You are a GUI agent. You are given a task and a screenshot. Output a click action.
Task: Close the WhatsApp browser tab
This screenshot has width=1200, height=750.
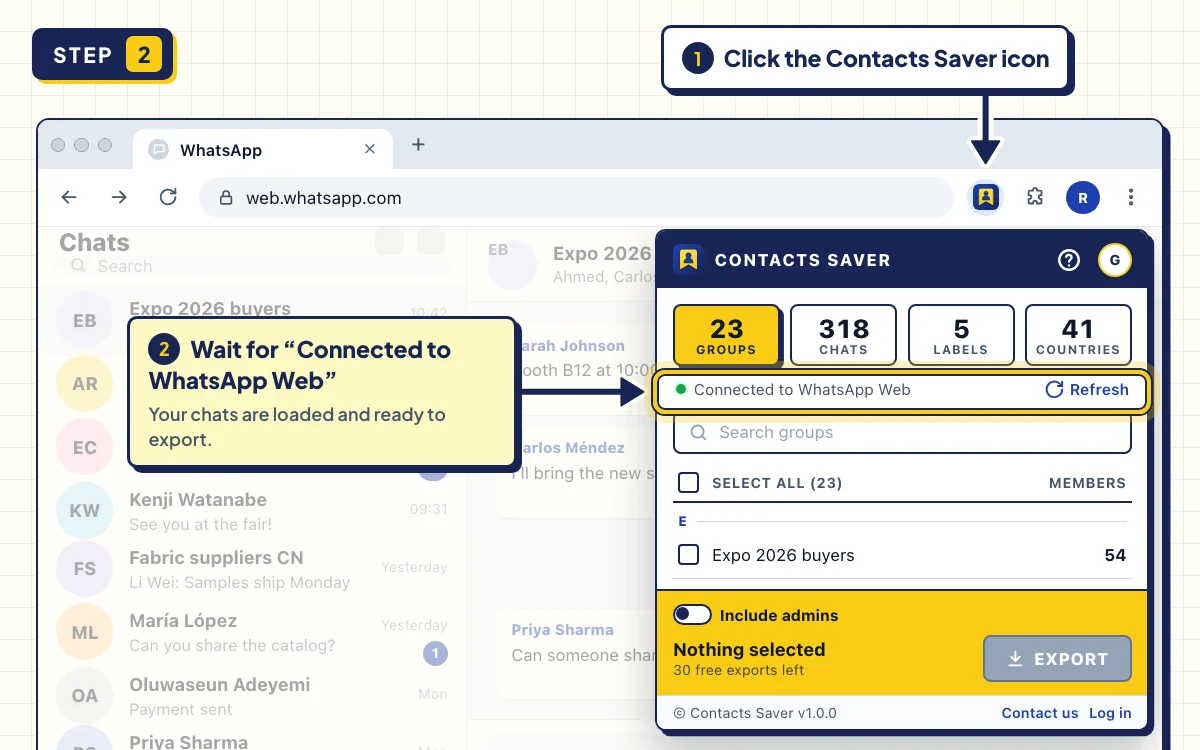pyautogui.click(x=370, y=149)
